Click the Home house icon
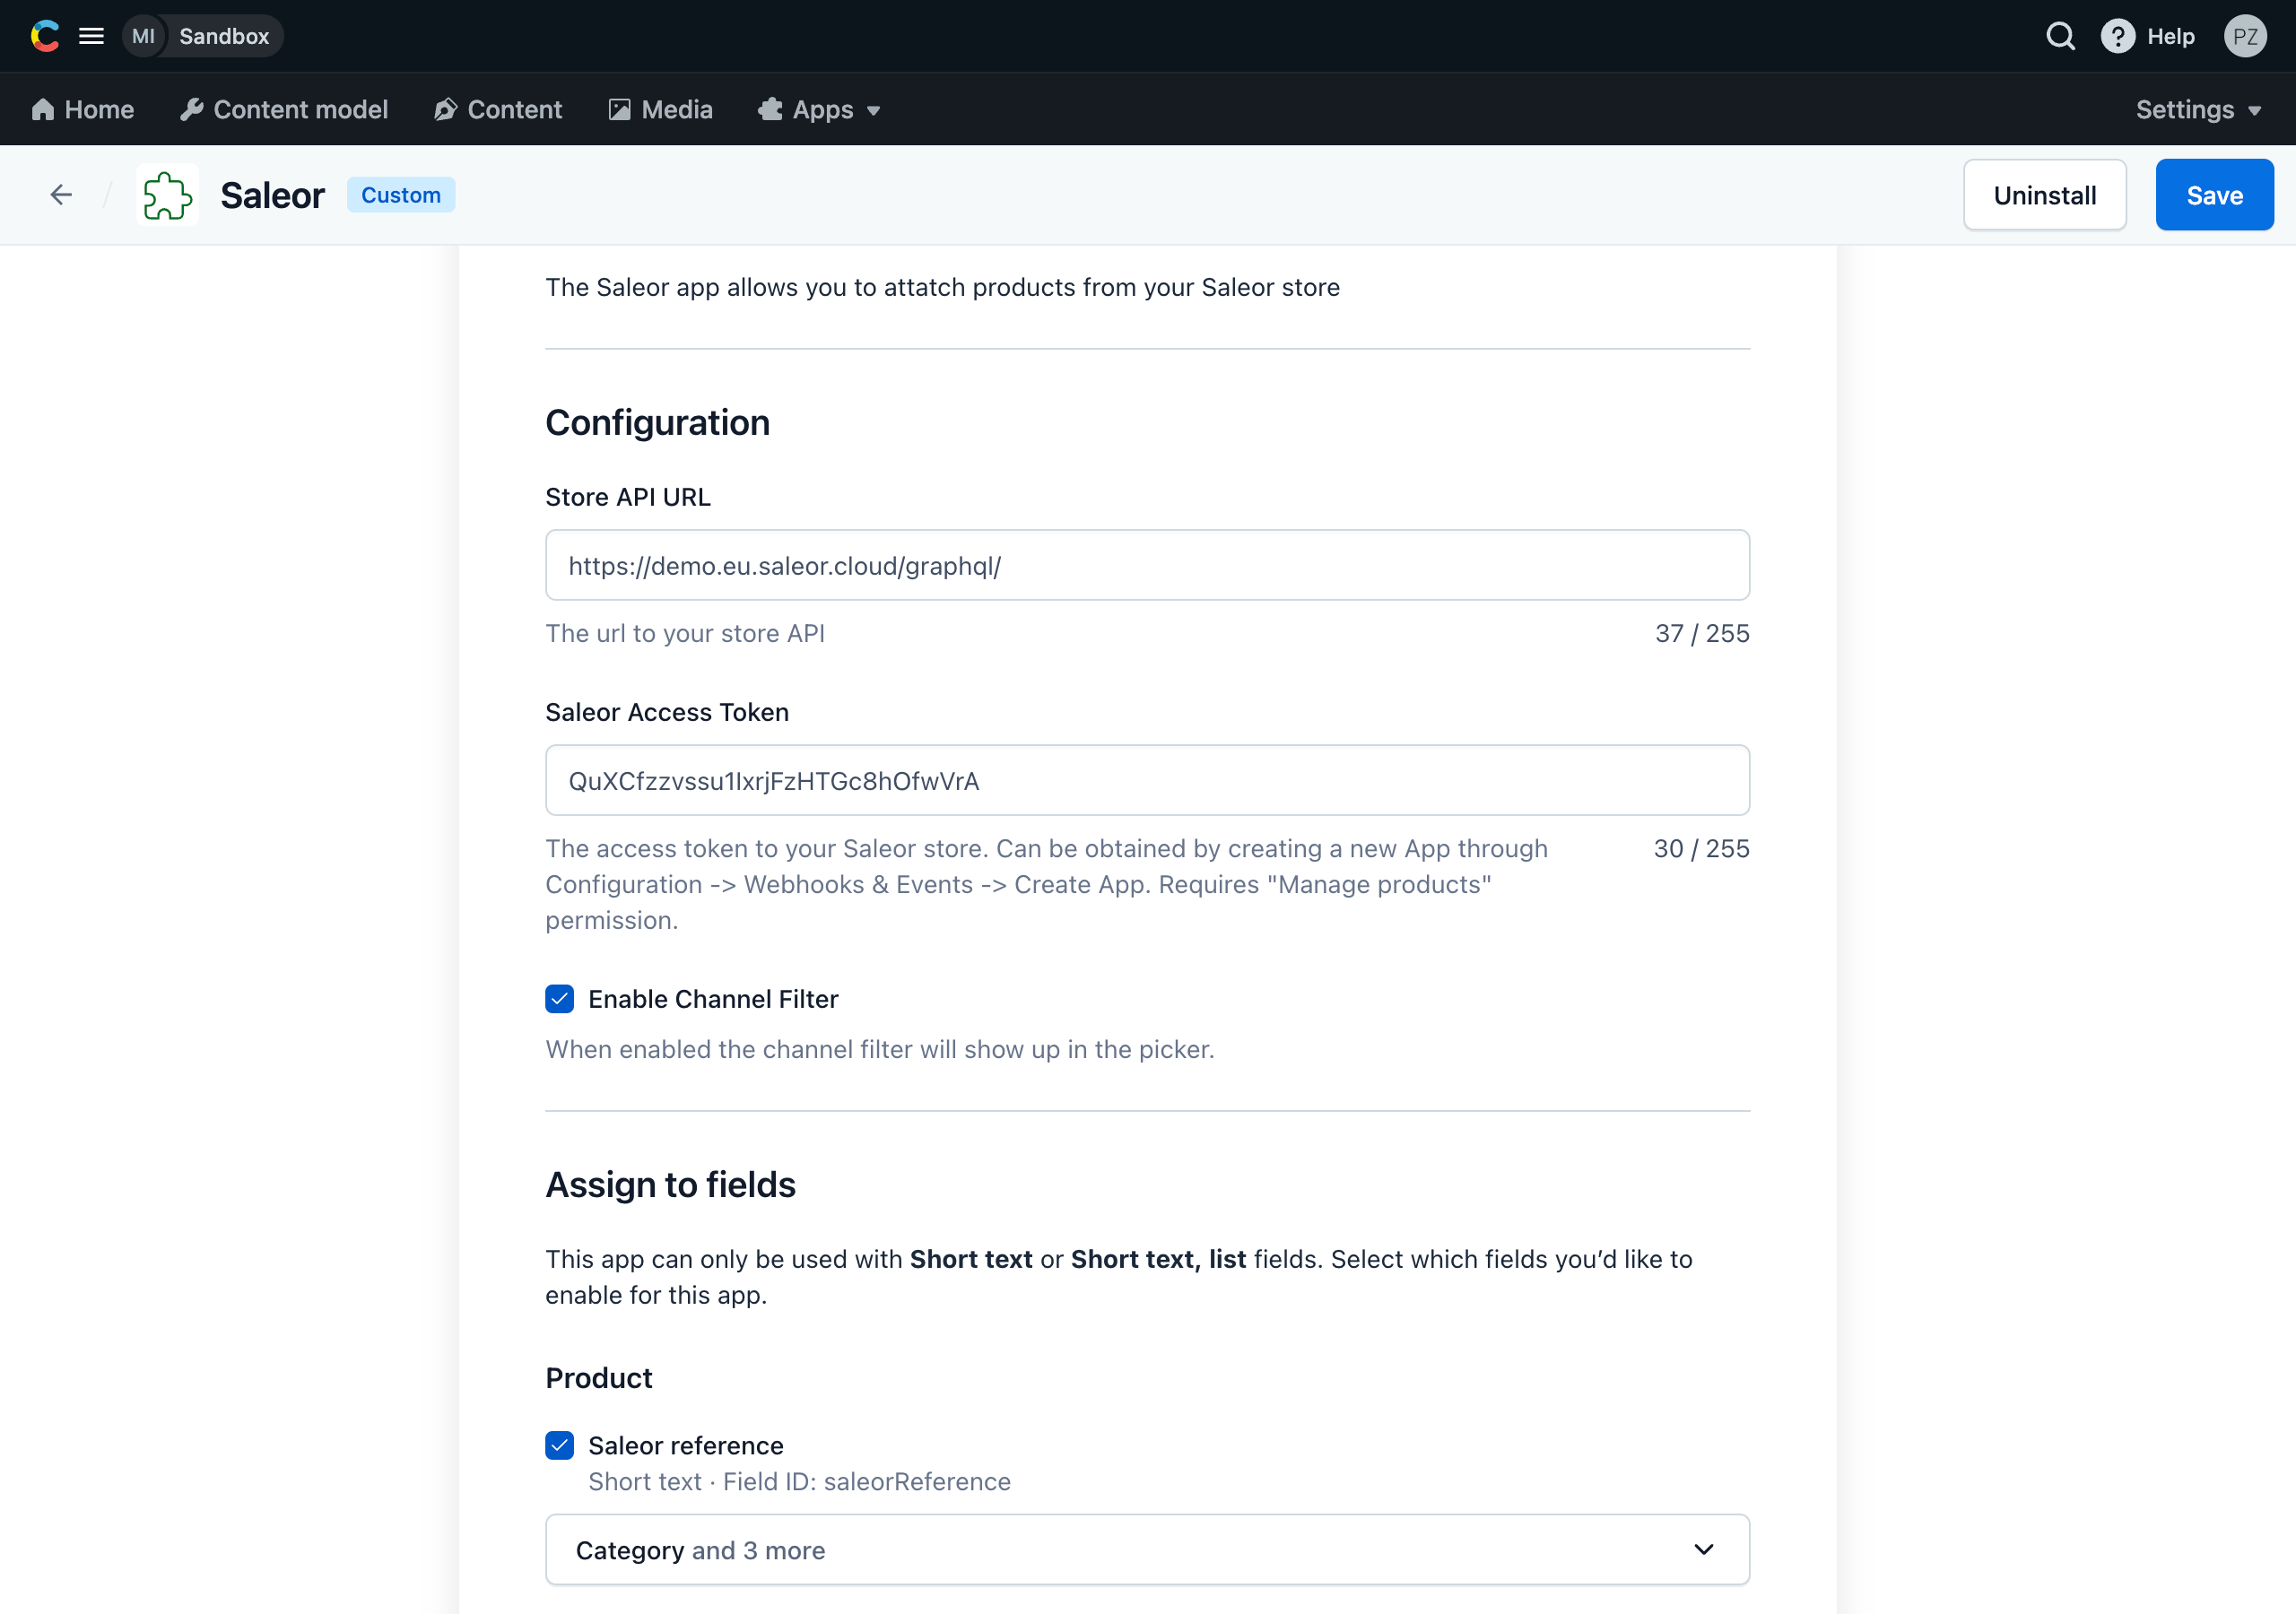2296x1614 pixels. point(43,109)
